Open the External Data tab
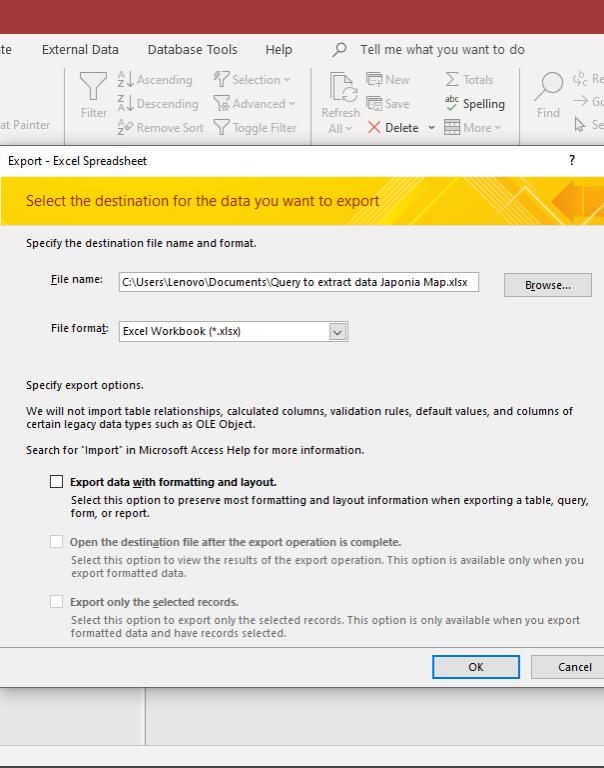The image size is (604, 768). [x=80, y=49]
